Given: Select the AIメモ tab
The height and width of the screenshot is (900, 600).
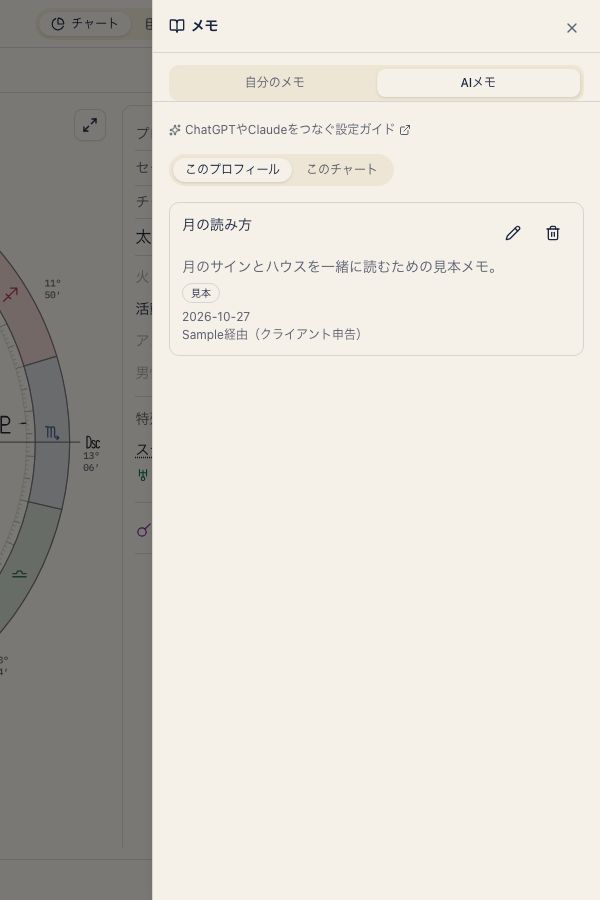Looking at the screenshot, I should 478,82.
